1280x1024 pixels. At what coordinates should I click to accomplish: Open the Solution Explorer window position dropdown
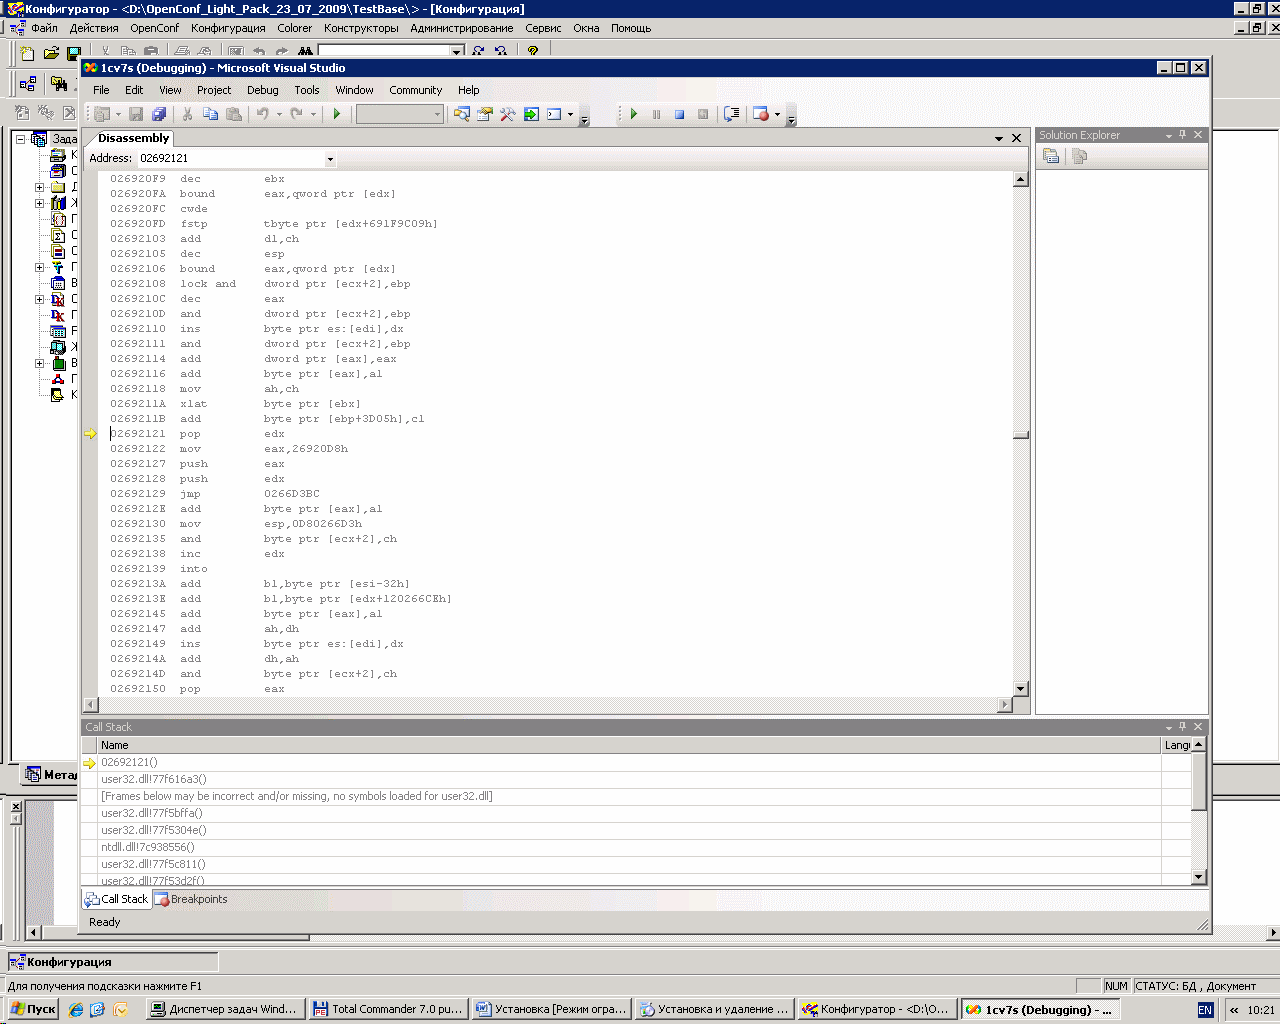pos(1168,135)
